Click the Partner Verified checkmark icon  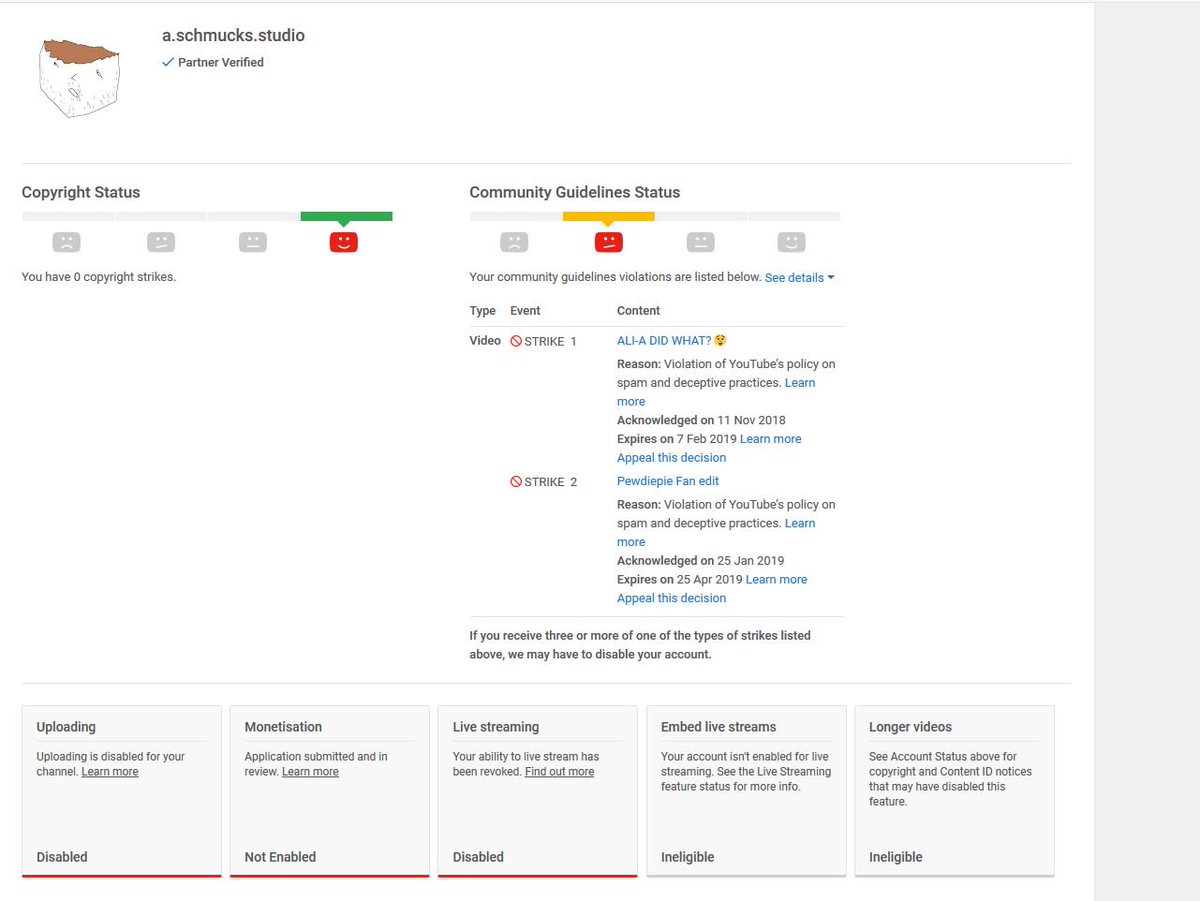click(168, 62)
